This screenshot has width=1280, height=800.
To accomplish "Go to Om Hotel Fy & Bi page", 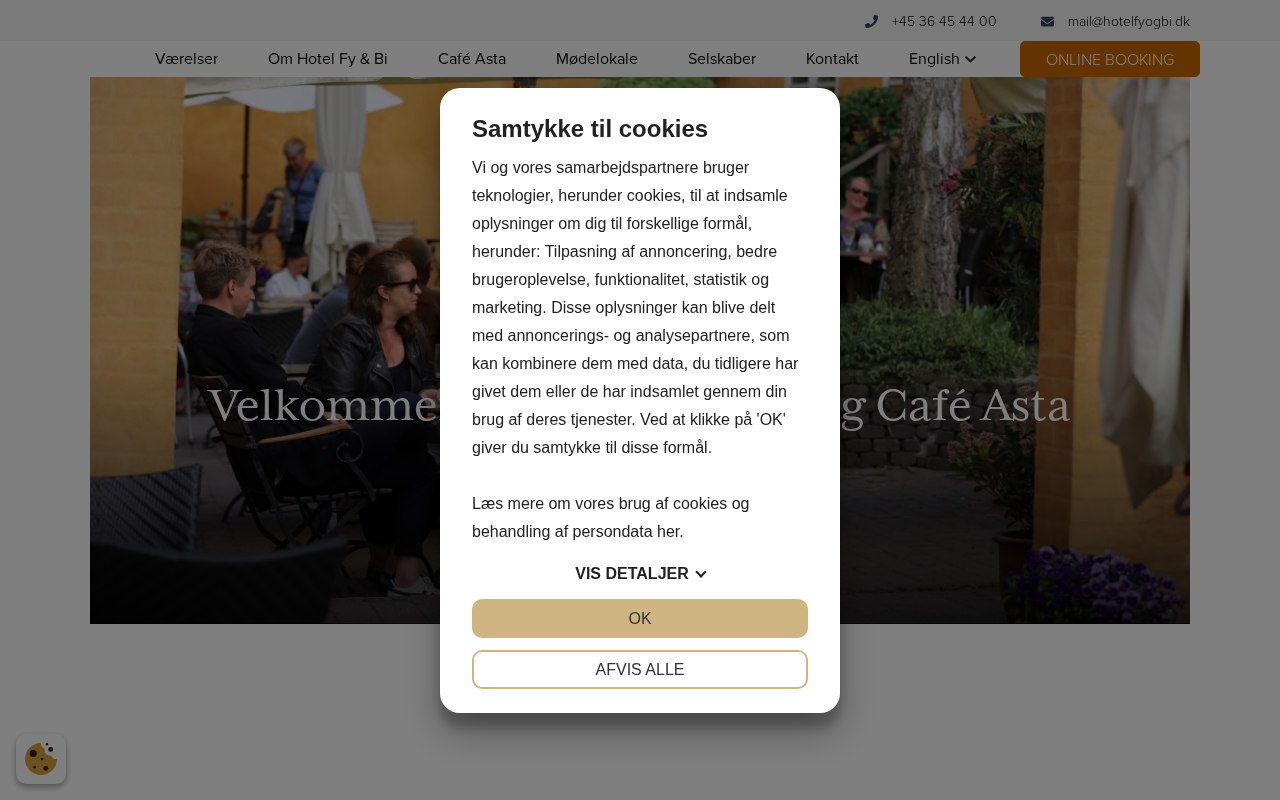I will tap(328, 59).
